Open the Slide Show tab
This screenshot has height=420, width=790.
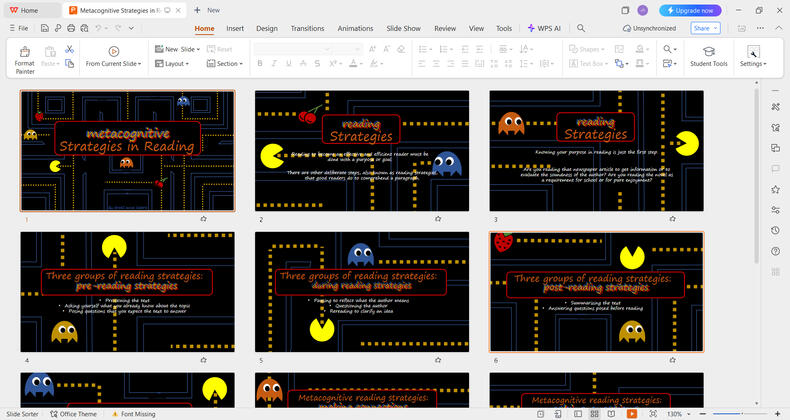[404, 28]
